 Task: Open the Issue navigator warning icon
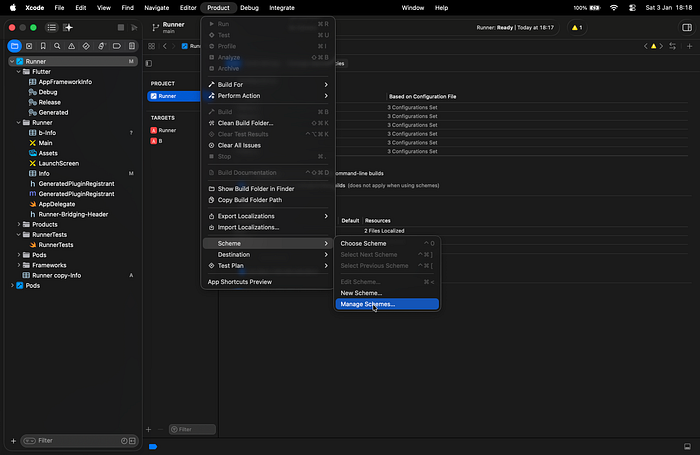[x=71, y=46]
